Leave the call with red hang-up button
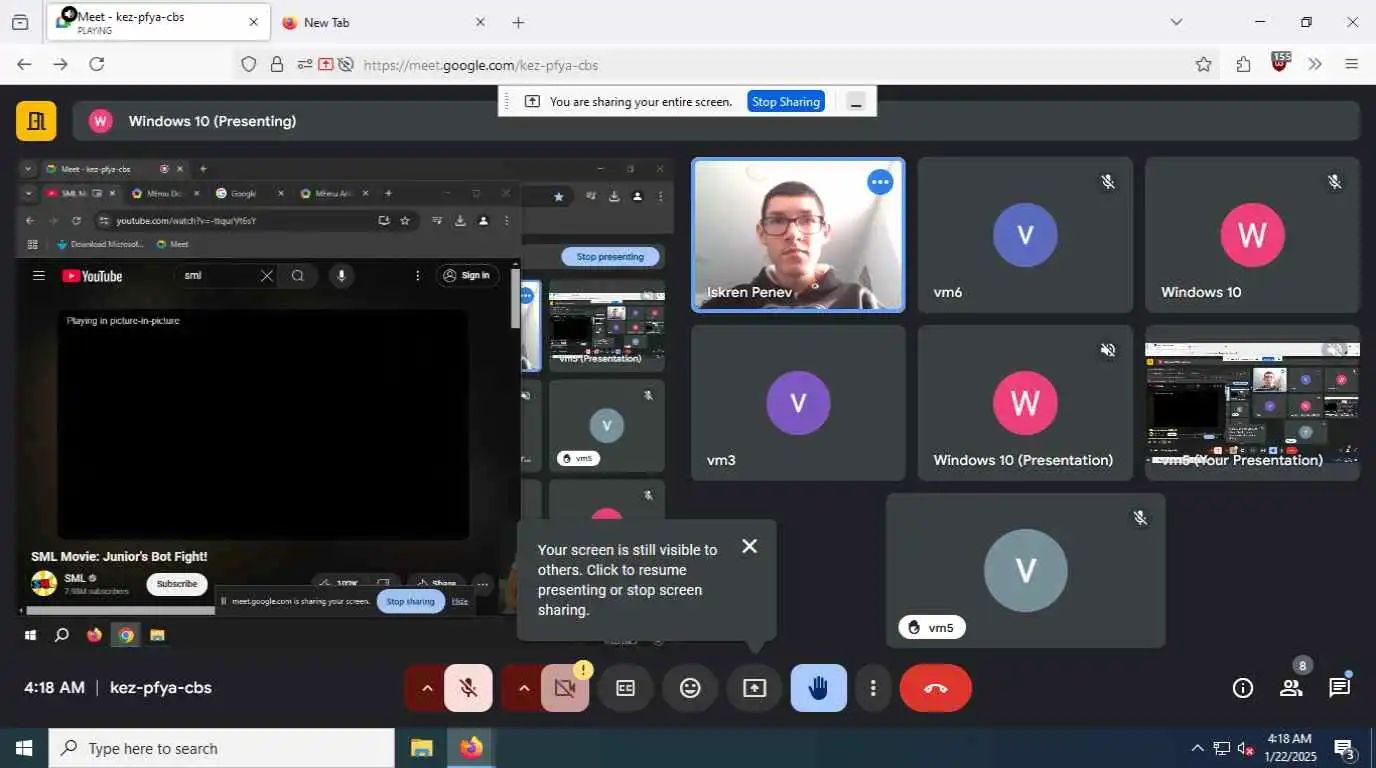 (936, 688)
